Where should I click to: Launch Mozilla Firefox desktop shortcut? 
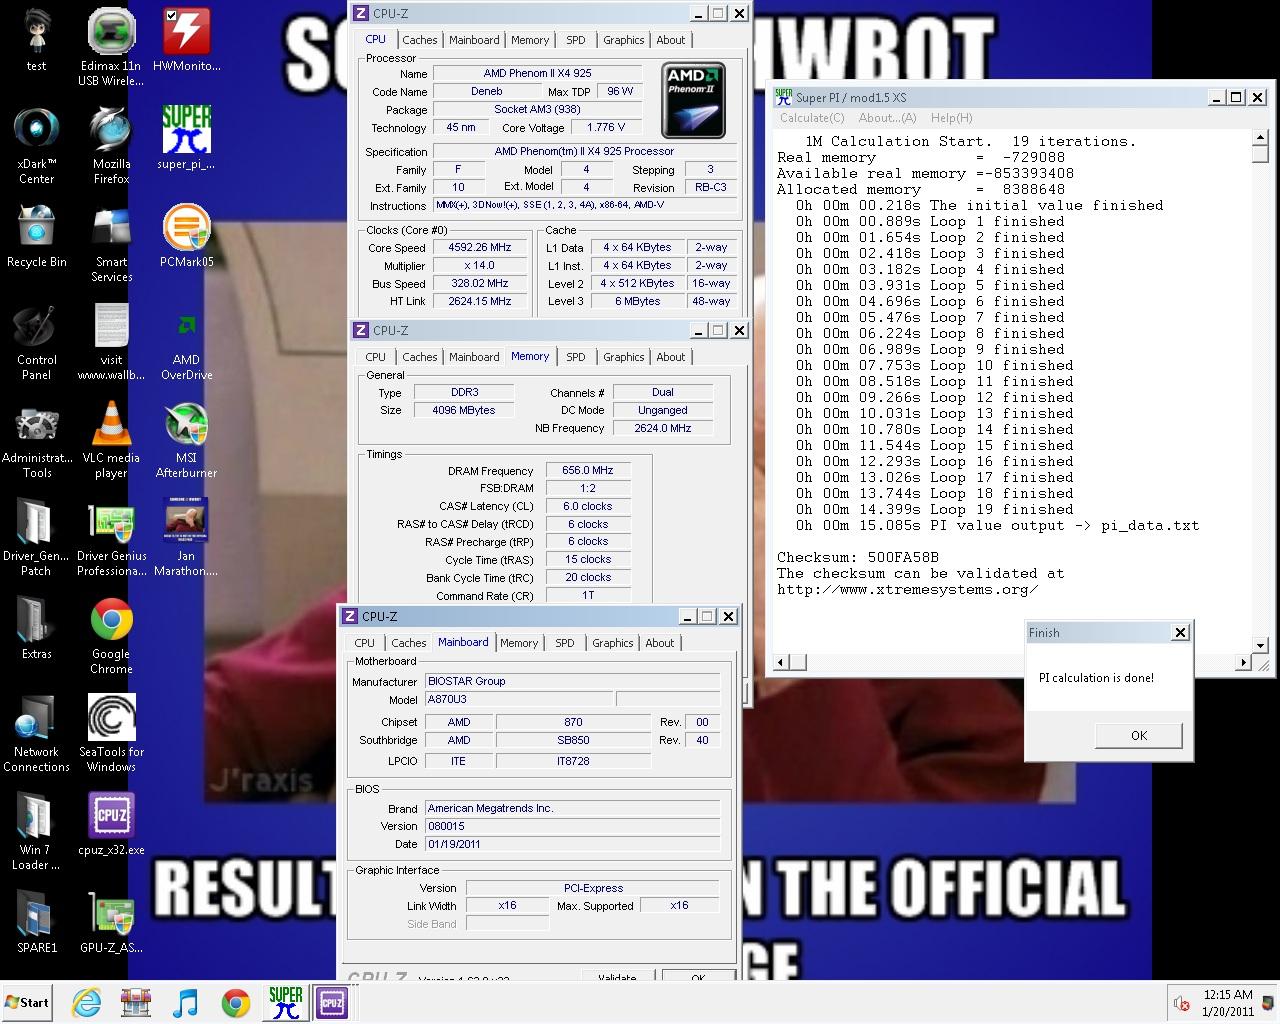pos(111,145)
